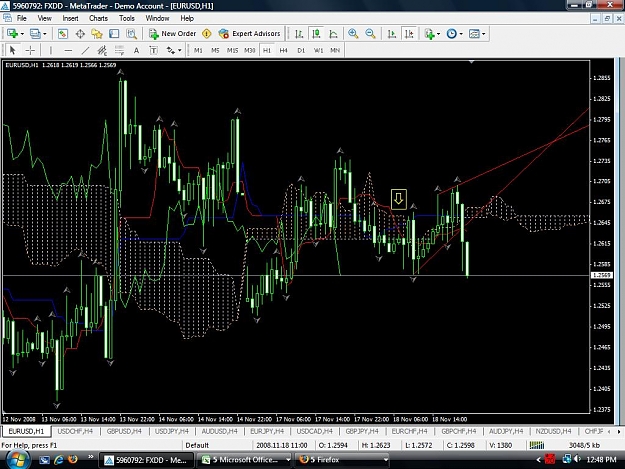This screenshot has width=625, height=469.
Task: Expand the Templates dropdown arrow
Action: click(x=483, y=34)
